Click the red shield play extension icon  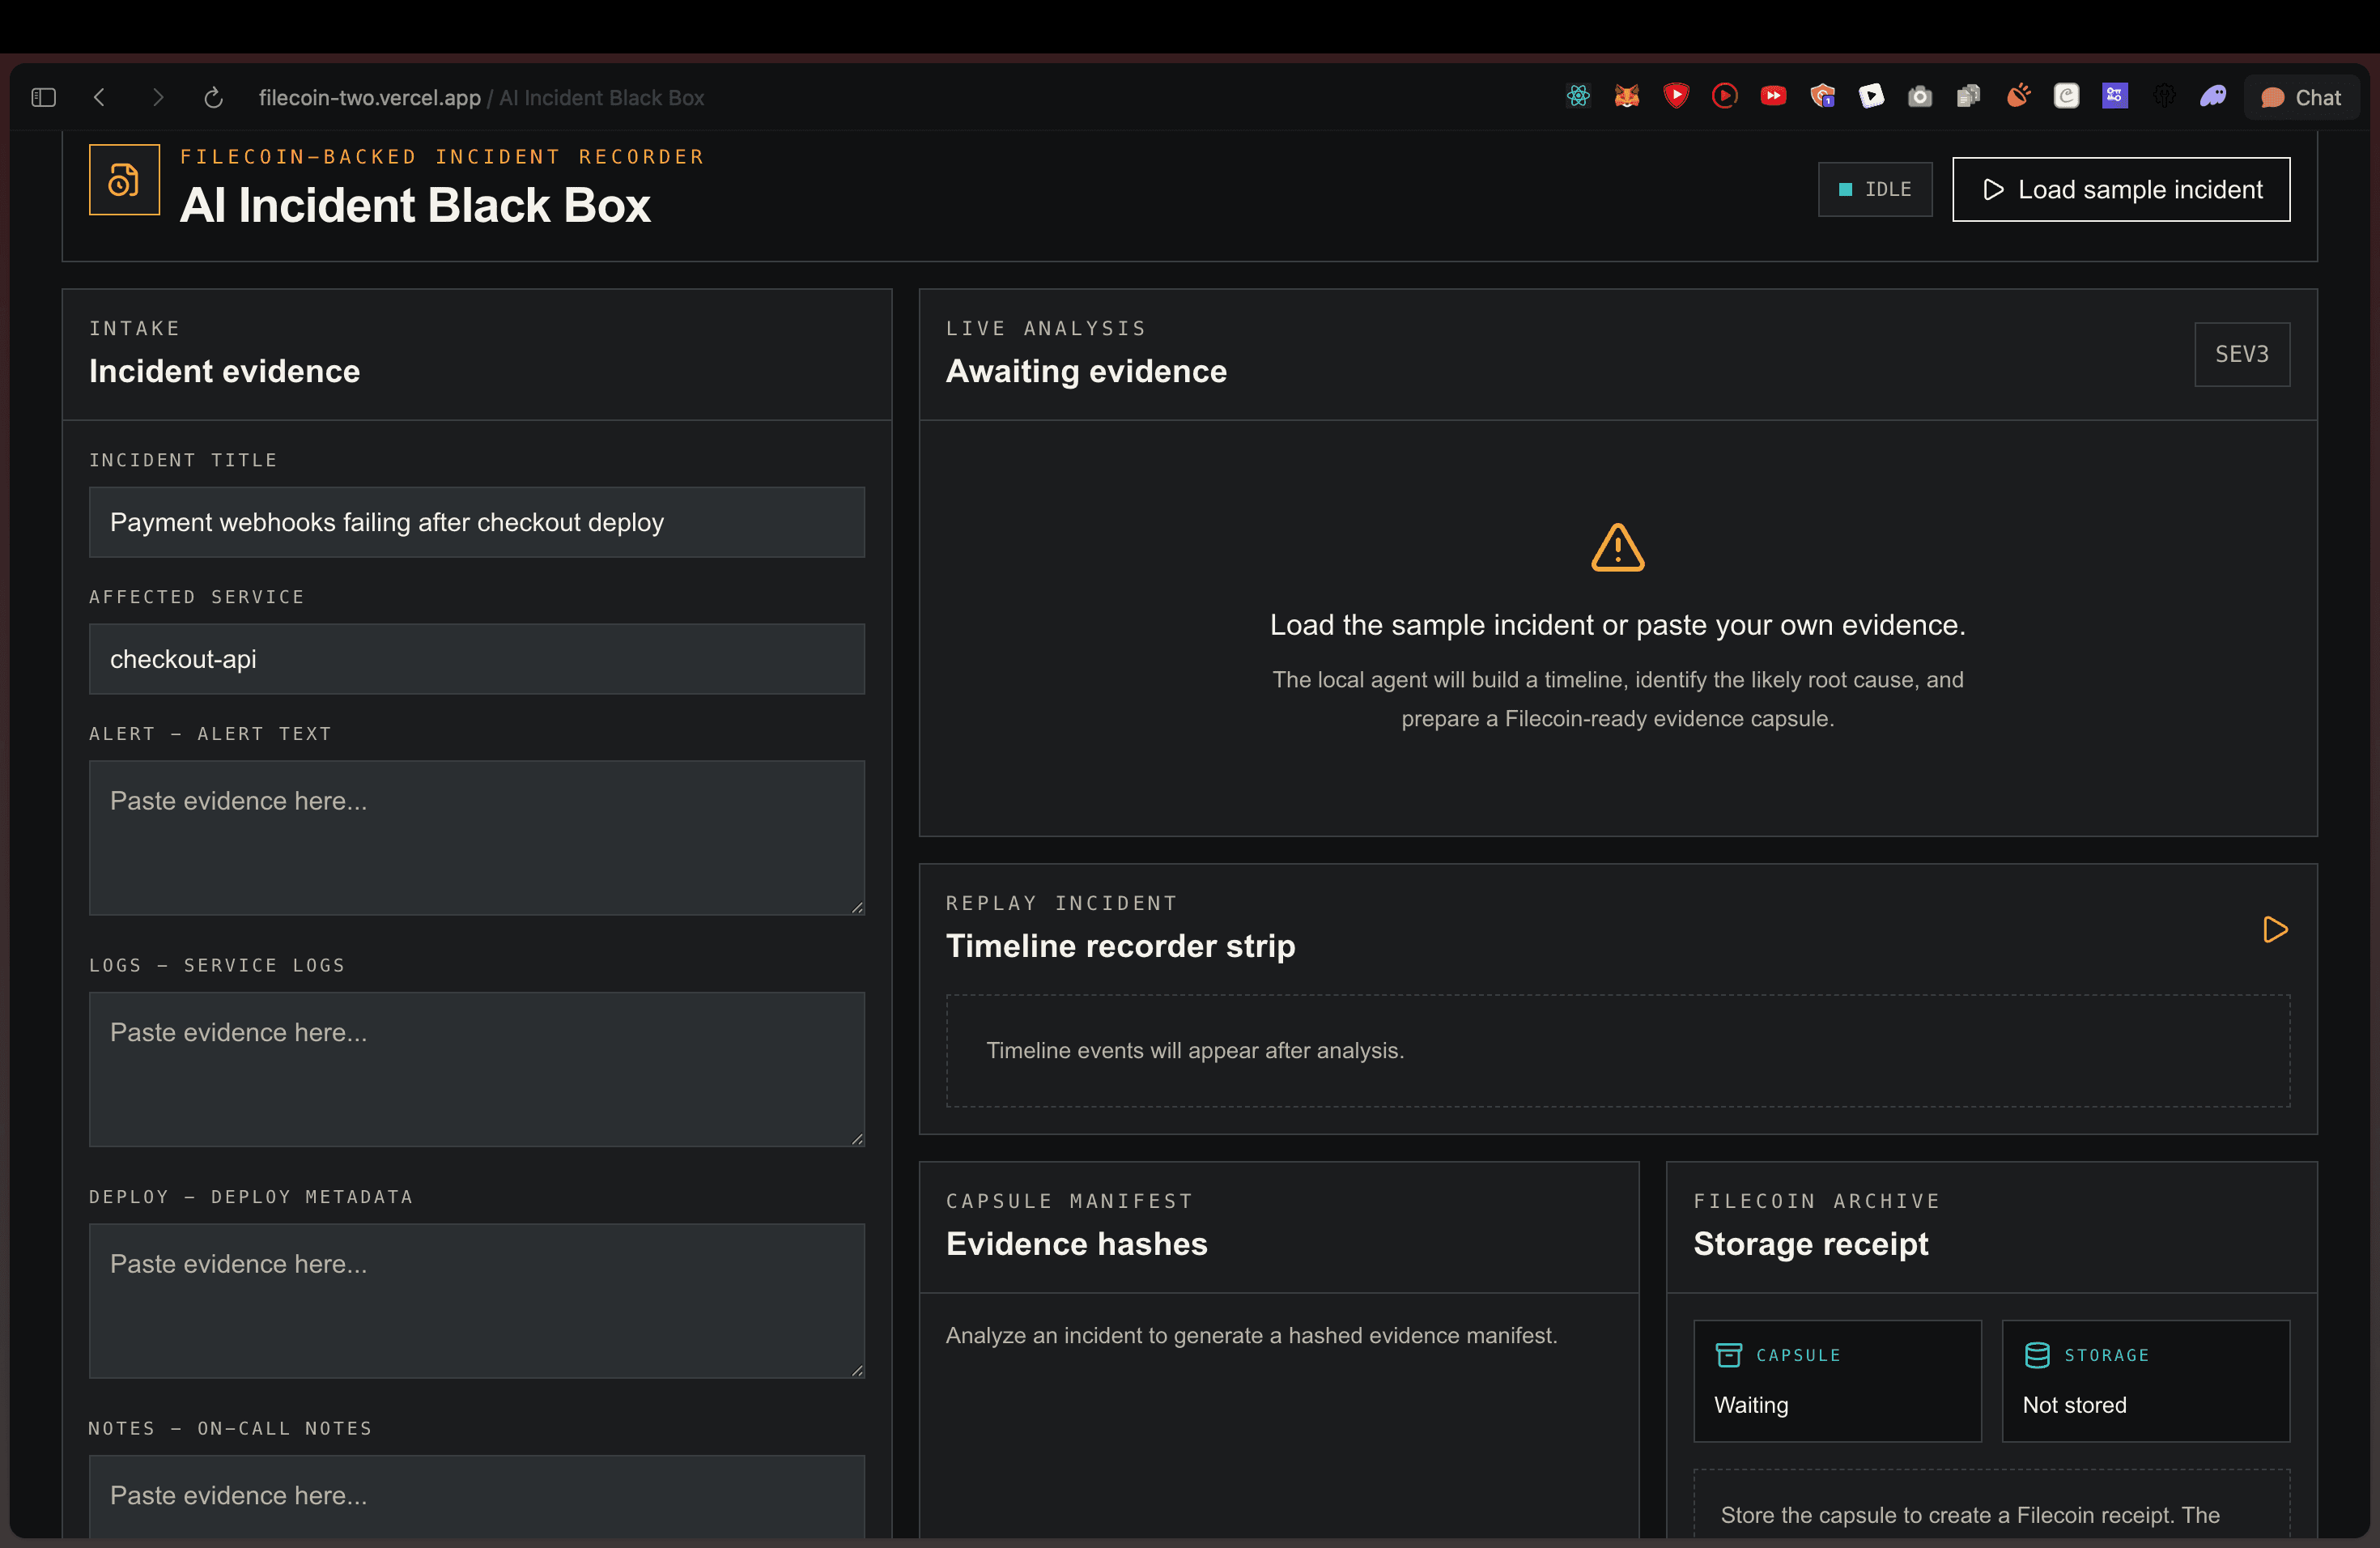[1676, 96]
